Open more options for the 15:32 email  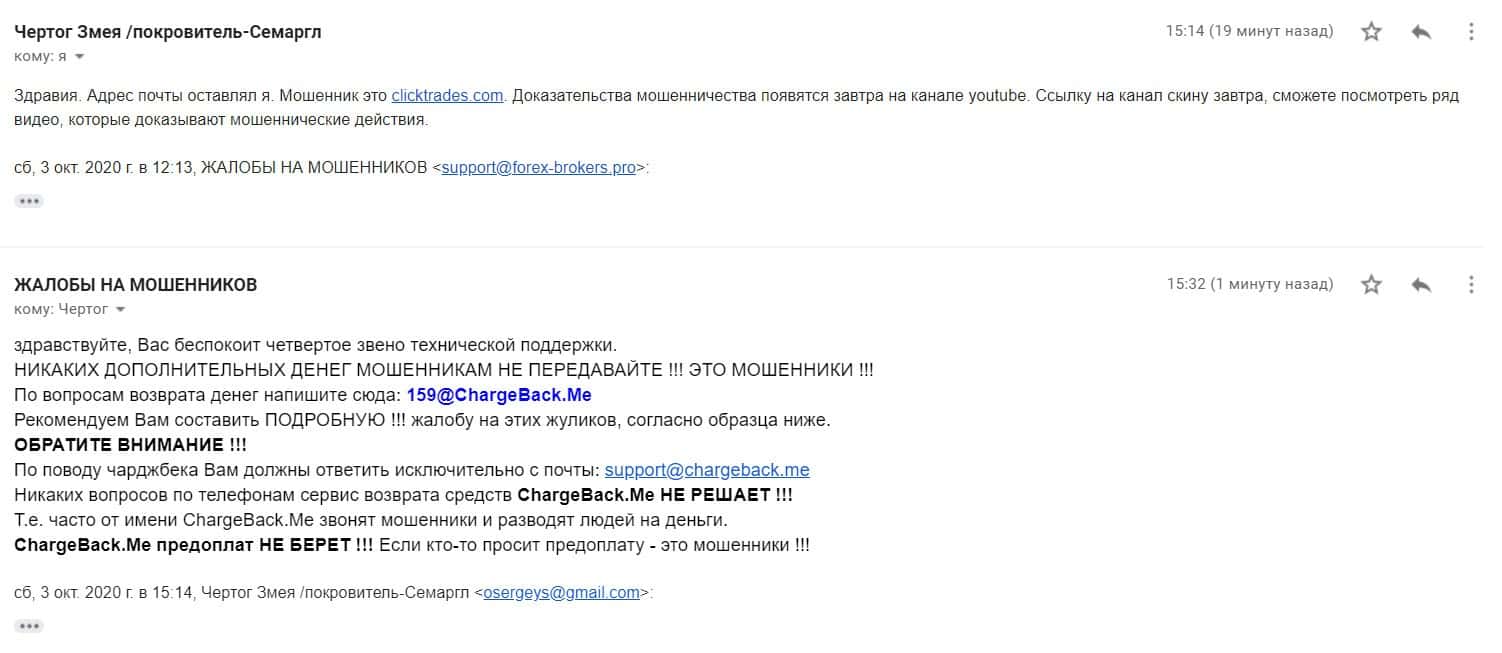[x=1471, y=285]
